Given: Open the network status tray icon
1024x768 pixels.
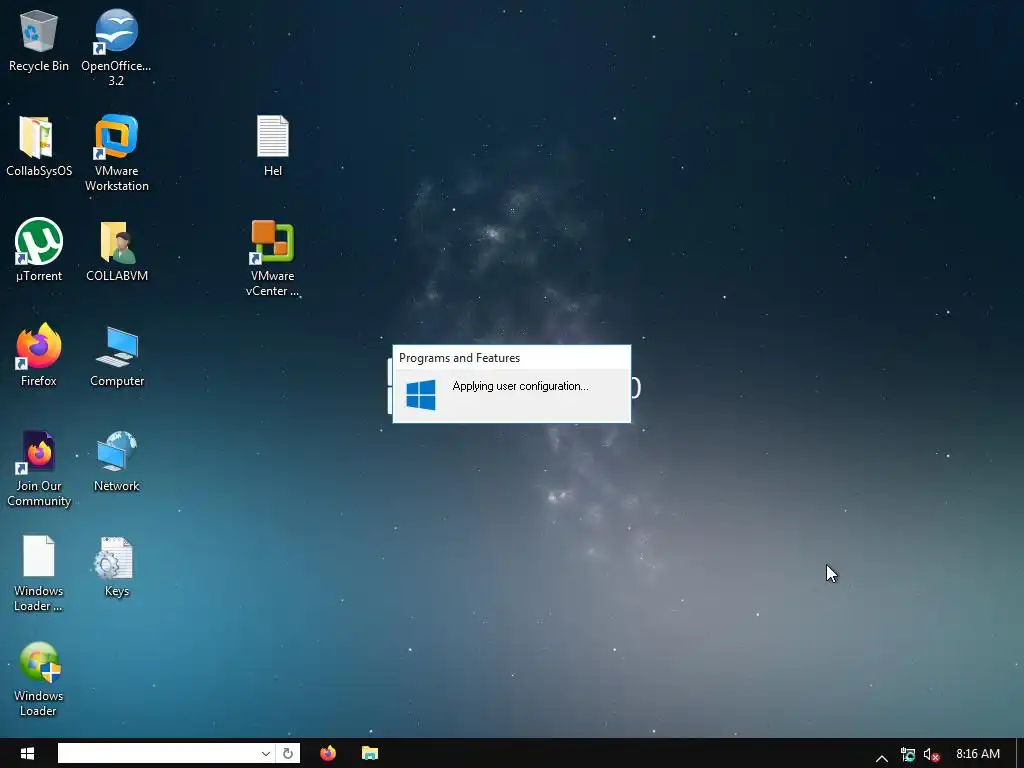Looking at the screenshot, I should click(907, 755).
